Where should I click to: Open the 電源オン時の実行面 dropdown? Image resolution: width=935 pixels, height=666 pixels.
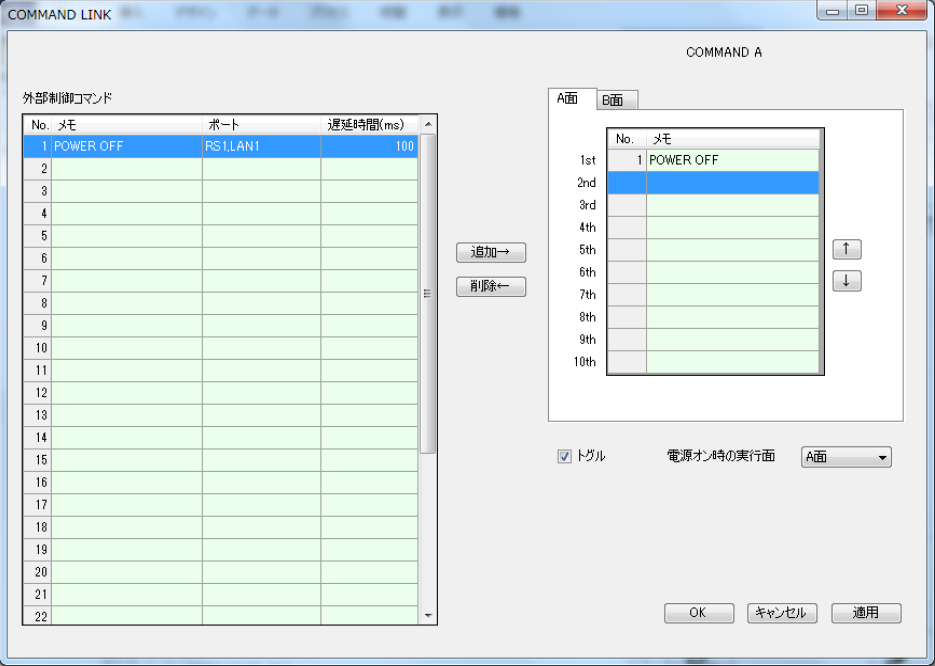[846, 457]
